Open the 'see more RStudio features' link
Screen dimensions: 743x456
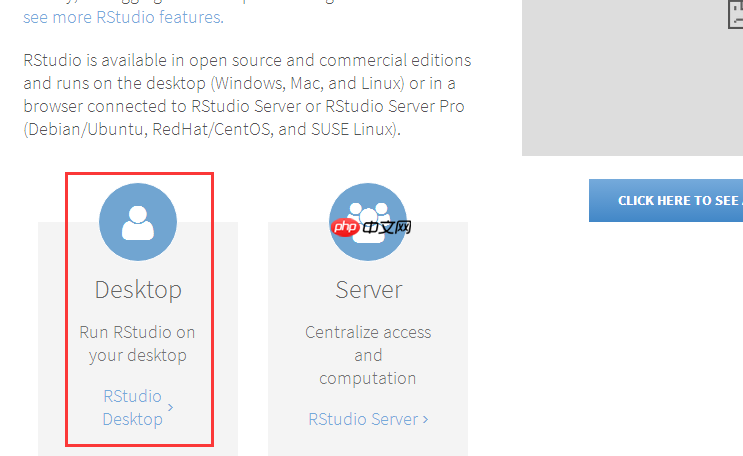[x=123, y=17]
